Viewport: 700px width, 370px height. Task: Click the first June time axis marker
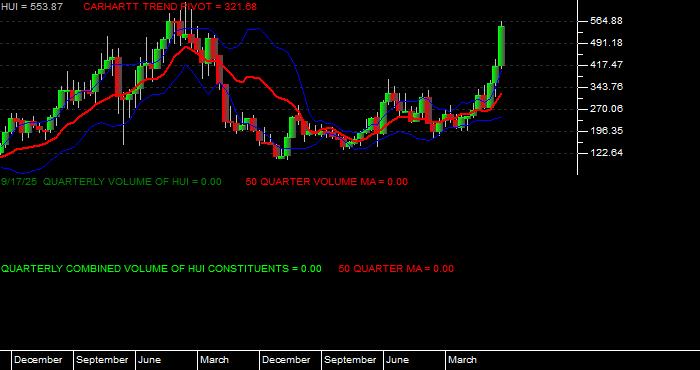[149, 360]
